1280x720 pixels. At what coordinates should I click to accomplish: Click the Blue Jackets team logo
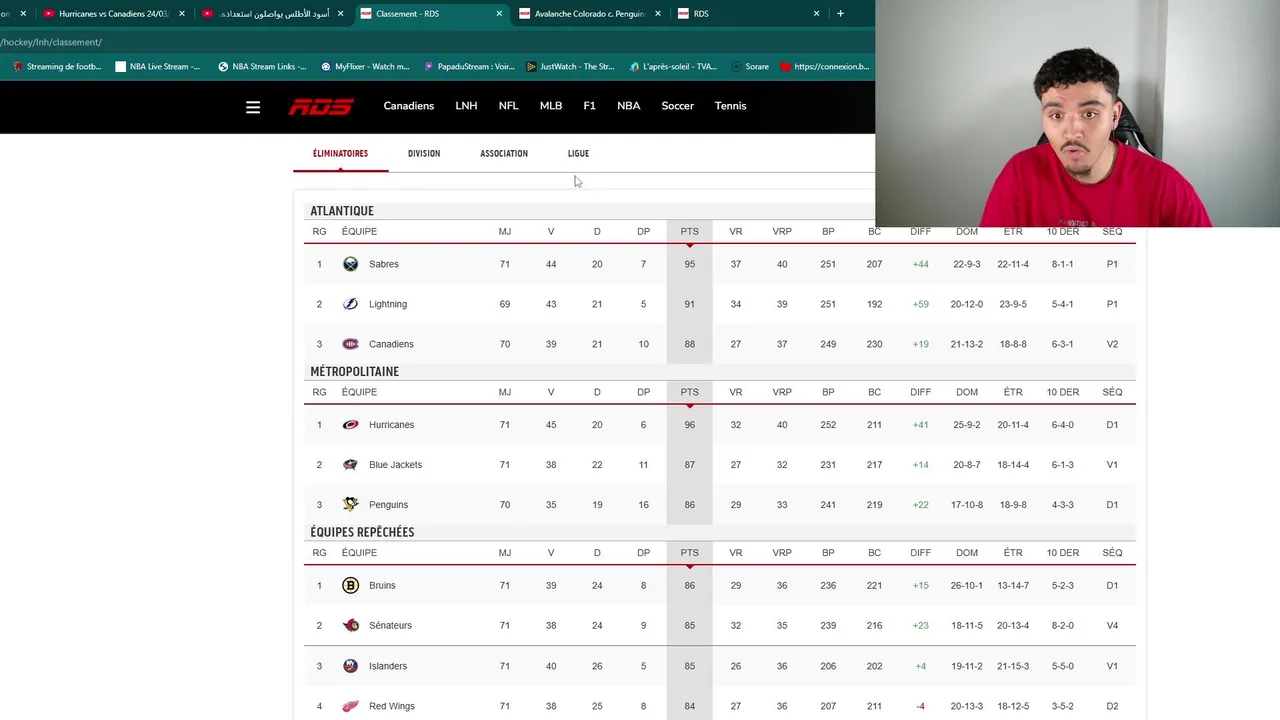pos(350,465)
